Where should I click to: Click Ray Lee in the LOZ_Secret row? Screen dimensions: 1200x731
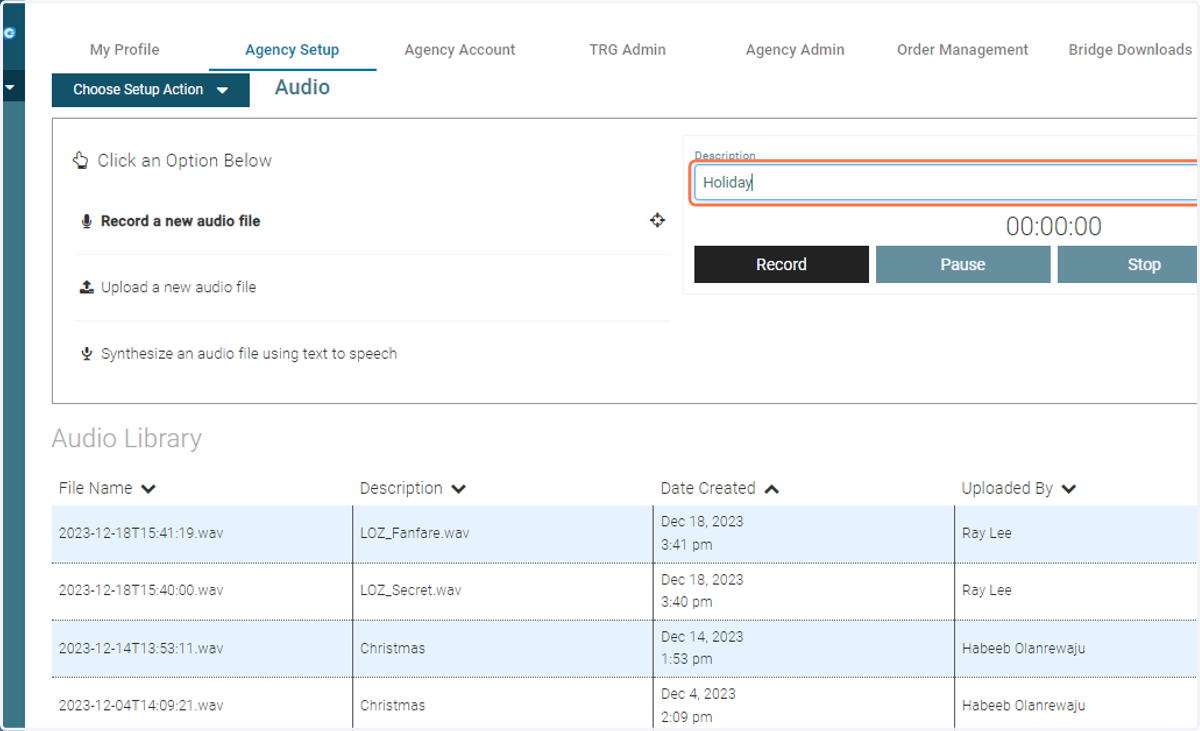pos(987,591)
